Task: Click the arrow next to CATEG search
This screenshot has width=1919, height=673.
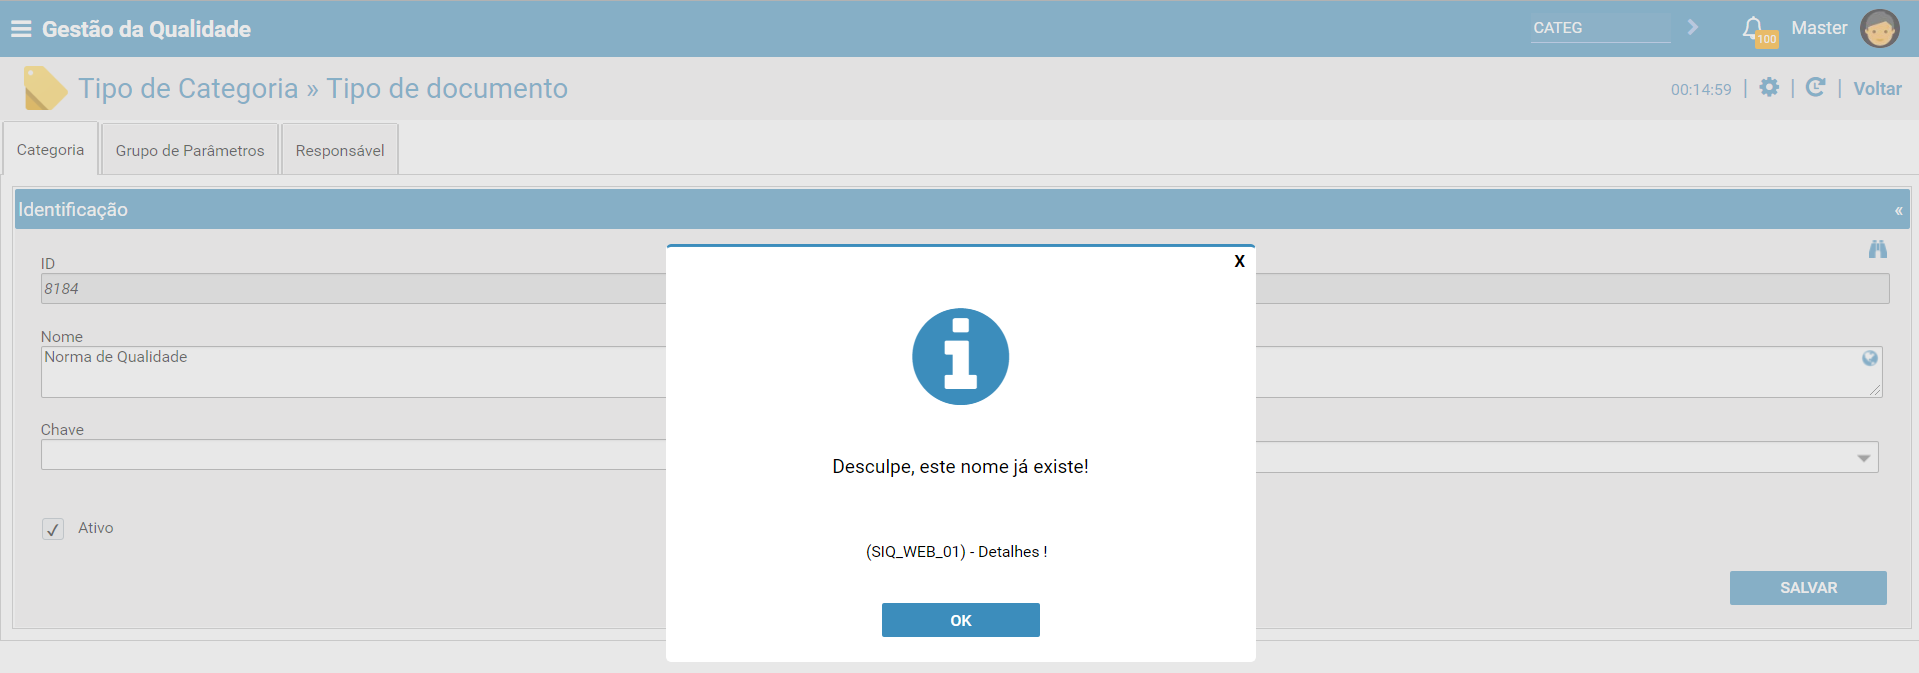Action: click(x=1692, y=27)
